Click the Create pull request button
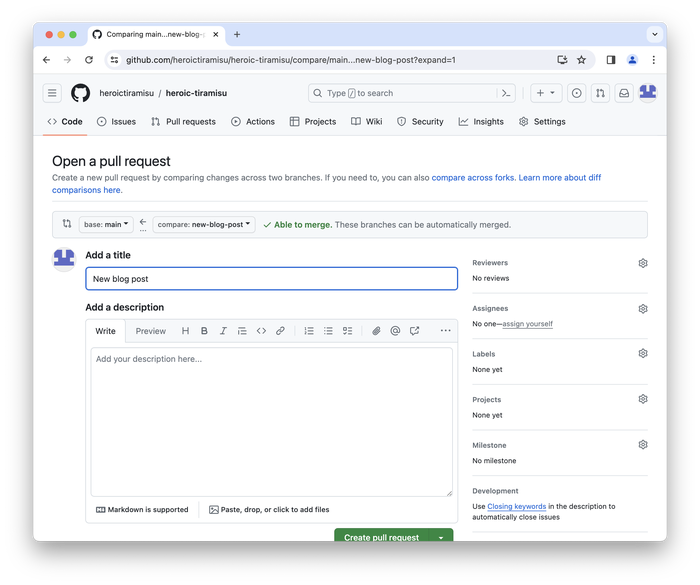700x585 pixels. (382, 537)
